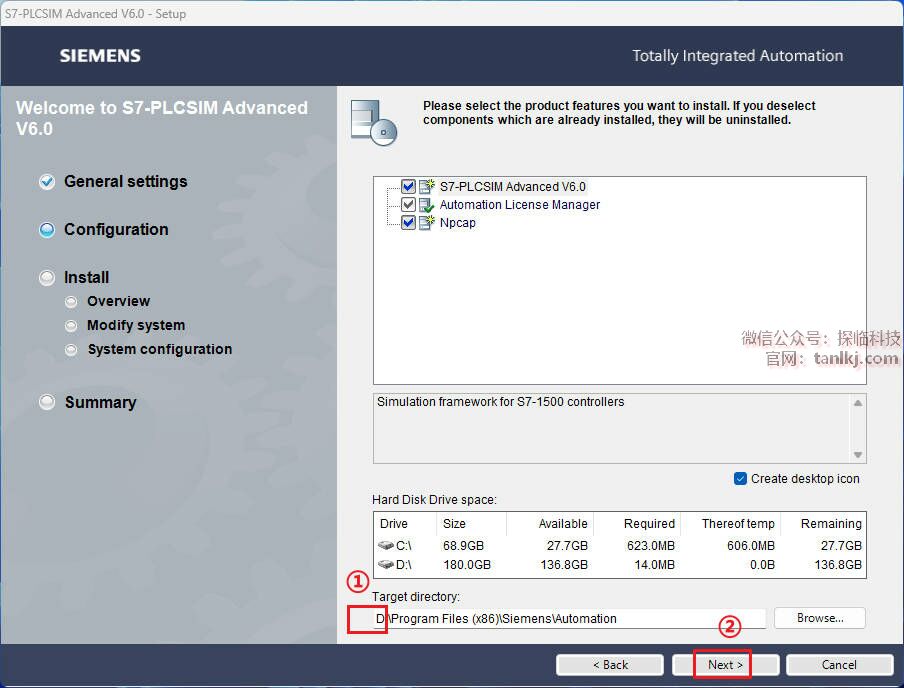
Task: Select the Install step in sidebar
Action: [x=86, y=277]
